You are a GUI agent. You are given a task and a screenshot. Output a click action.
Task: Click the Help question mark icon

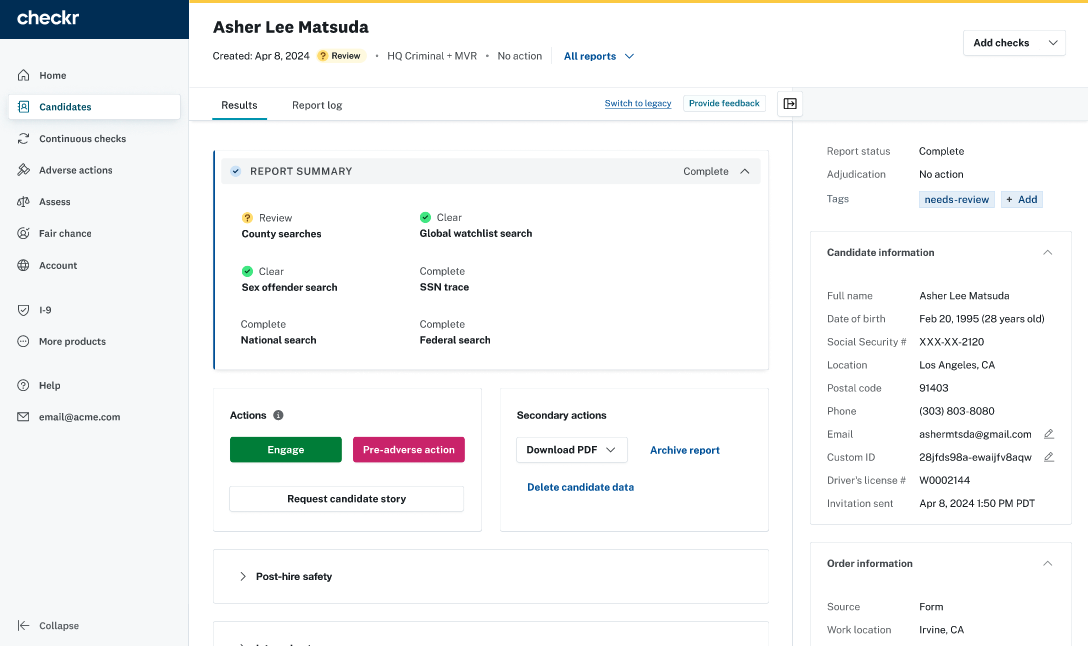pos(24,385)
